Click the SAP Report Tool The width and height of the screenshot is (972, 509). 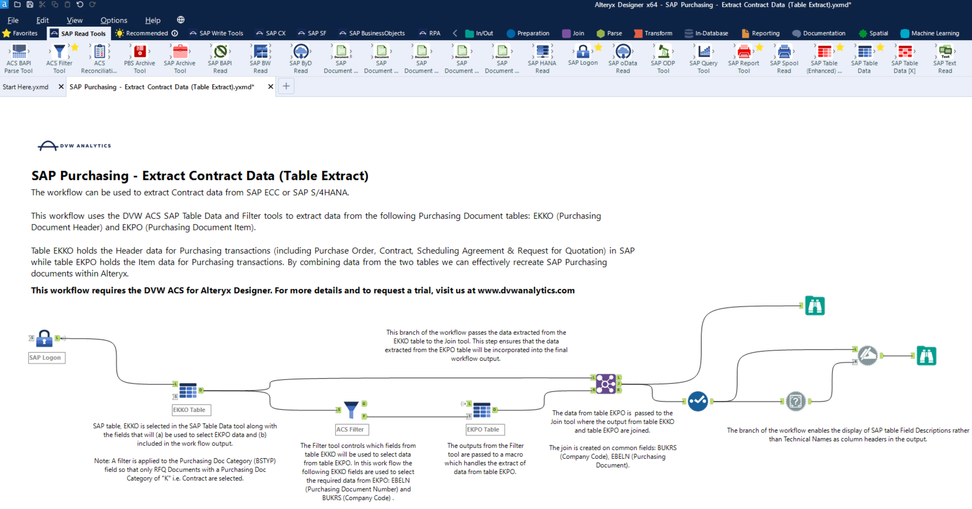click(x=744, y=59)
